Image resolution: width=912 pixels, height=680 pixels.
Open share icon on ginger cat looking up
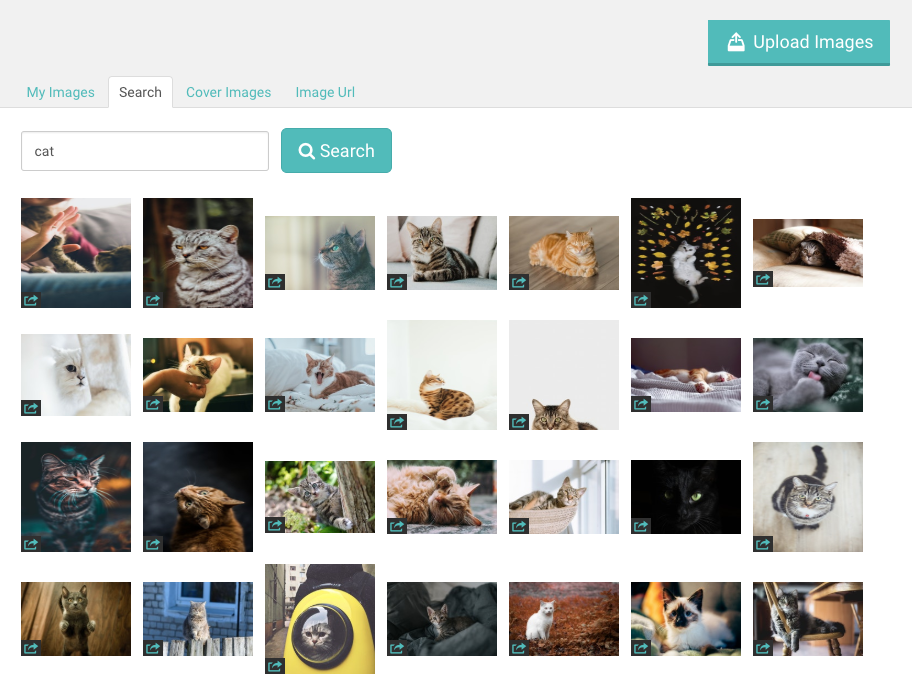pyautogui.click(x=153, y=544)
